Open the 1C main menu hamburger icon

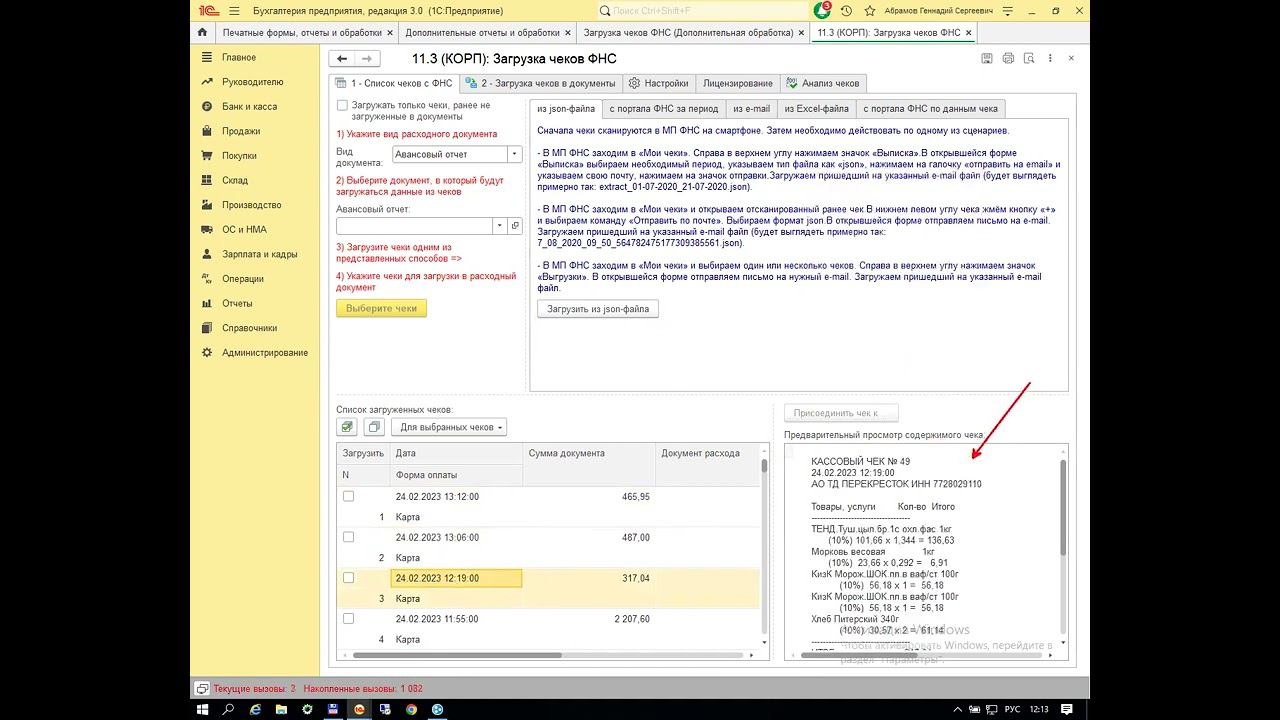[x=234, y=10]
